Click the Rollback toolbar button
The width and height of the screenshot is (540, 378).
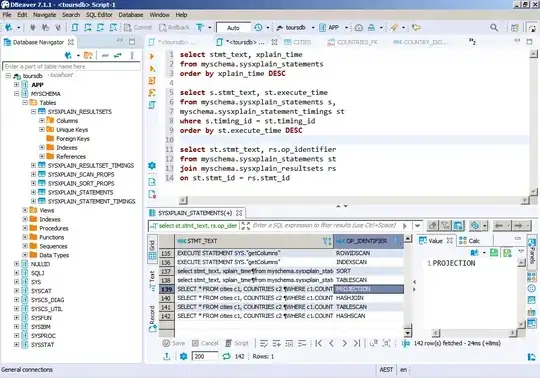pyautogui.click(x=174, y=28)
